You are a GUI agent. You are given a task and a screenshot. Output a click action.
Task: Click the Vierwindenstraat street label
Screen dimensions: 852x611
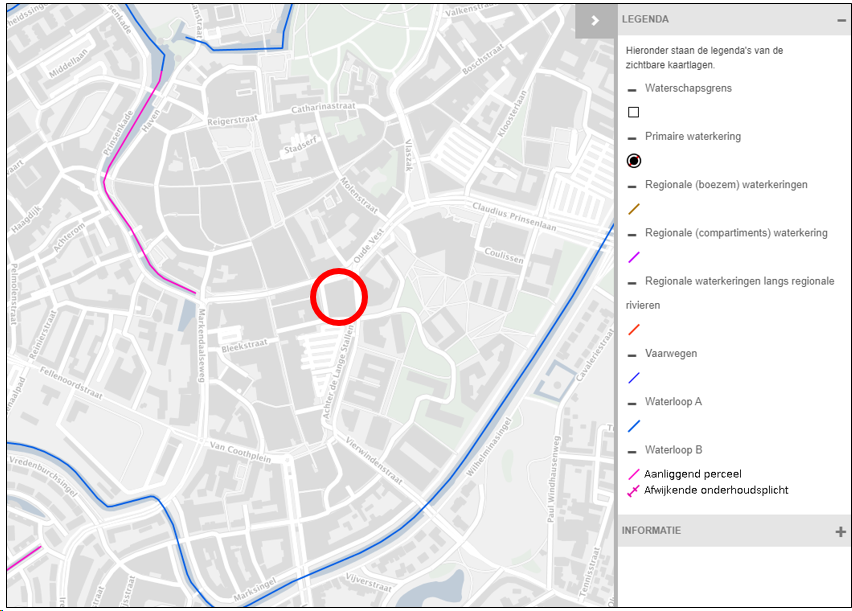(374, 460)
